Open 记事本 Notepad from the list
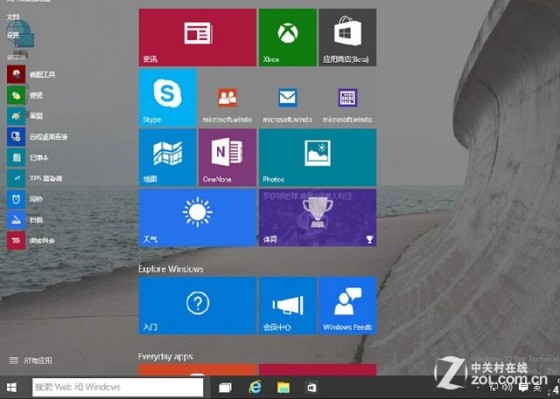 [x=28, y=157]
